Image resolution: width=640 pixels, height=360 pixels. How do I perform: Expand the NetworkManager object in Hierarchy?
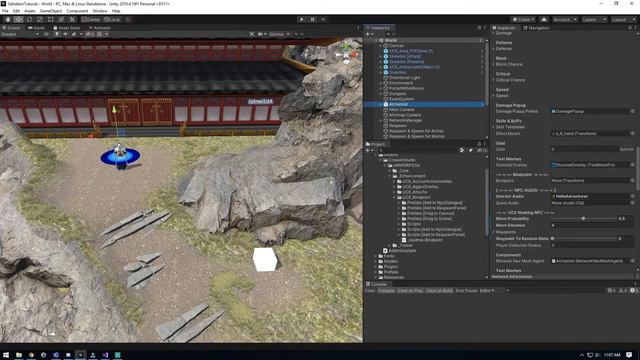click(380, 120)
